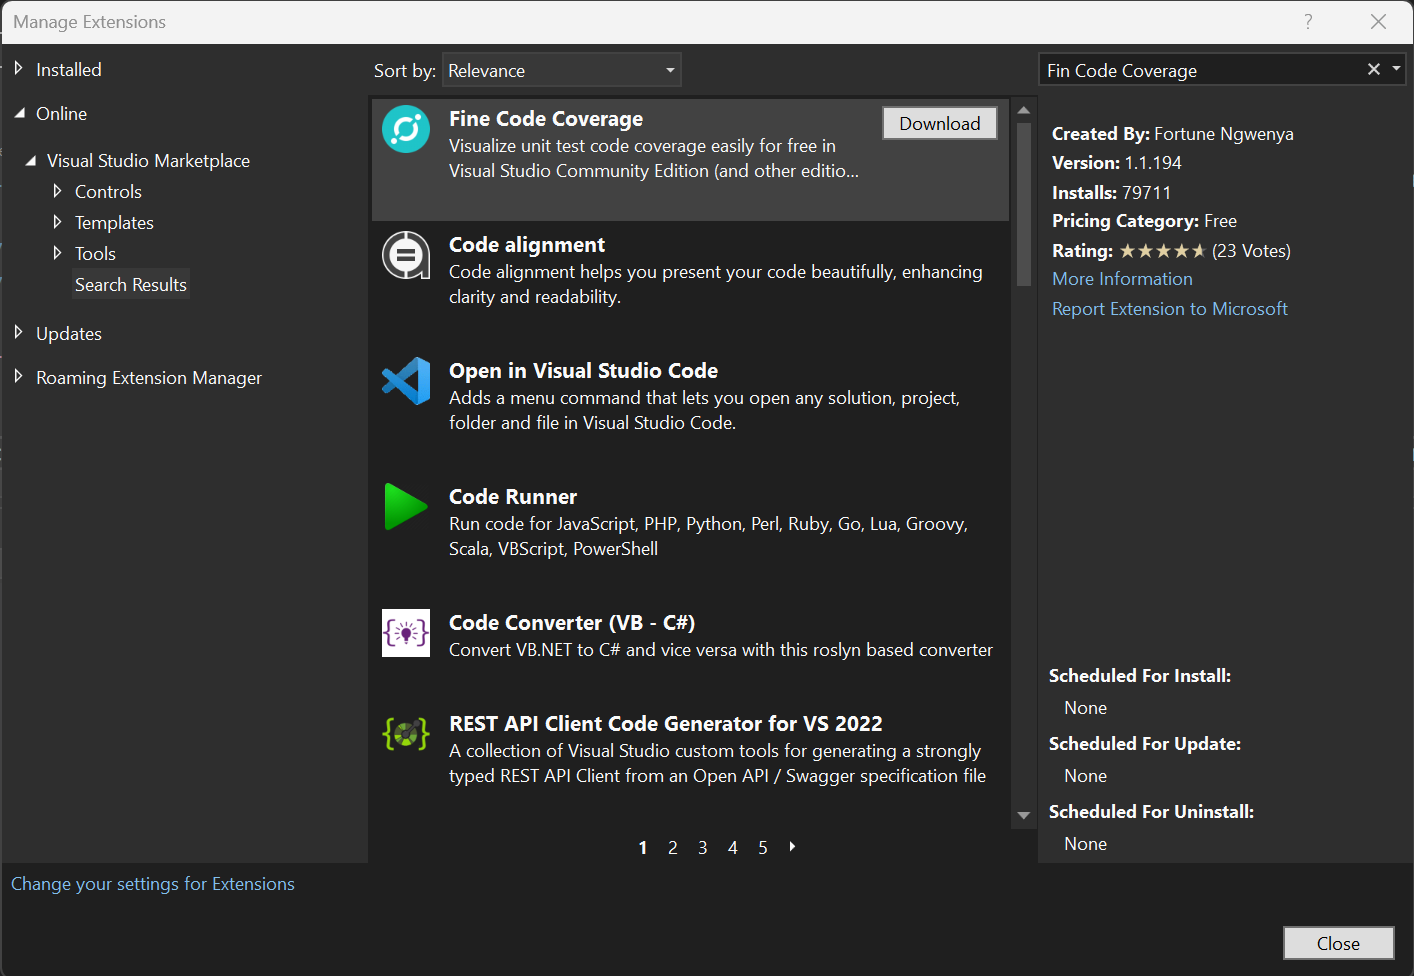Click in the Fin Code Coverage search field
This screenshot has width=1414, height=976.
click(1200, 70)
